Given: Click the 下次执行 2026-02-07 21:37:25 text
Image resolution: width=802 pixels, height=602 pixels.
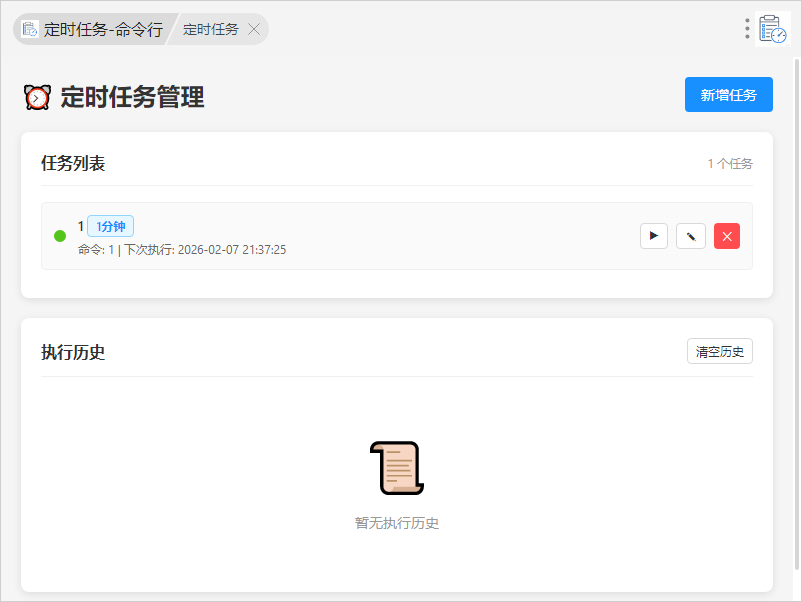Looking at the screenshot, I should 205,250.
